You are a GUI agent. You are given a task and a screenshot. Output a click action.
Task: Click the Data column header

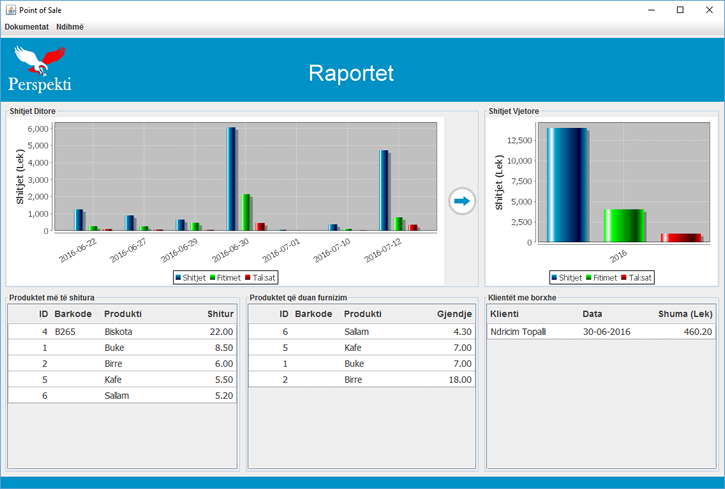592,314
